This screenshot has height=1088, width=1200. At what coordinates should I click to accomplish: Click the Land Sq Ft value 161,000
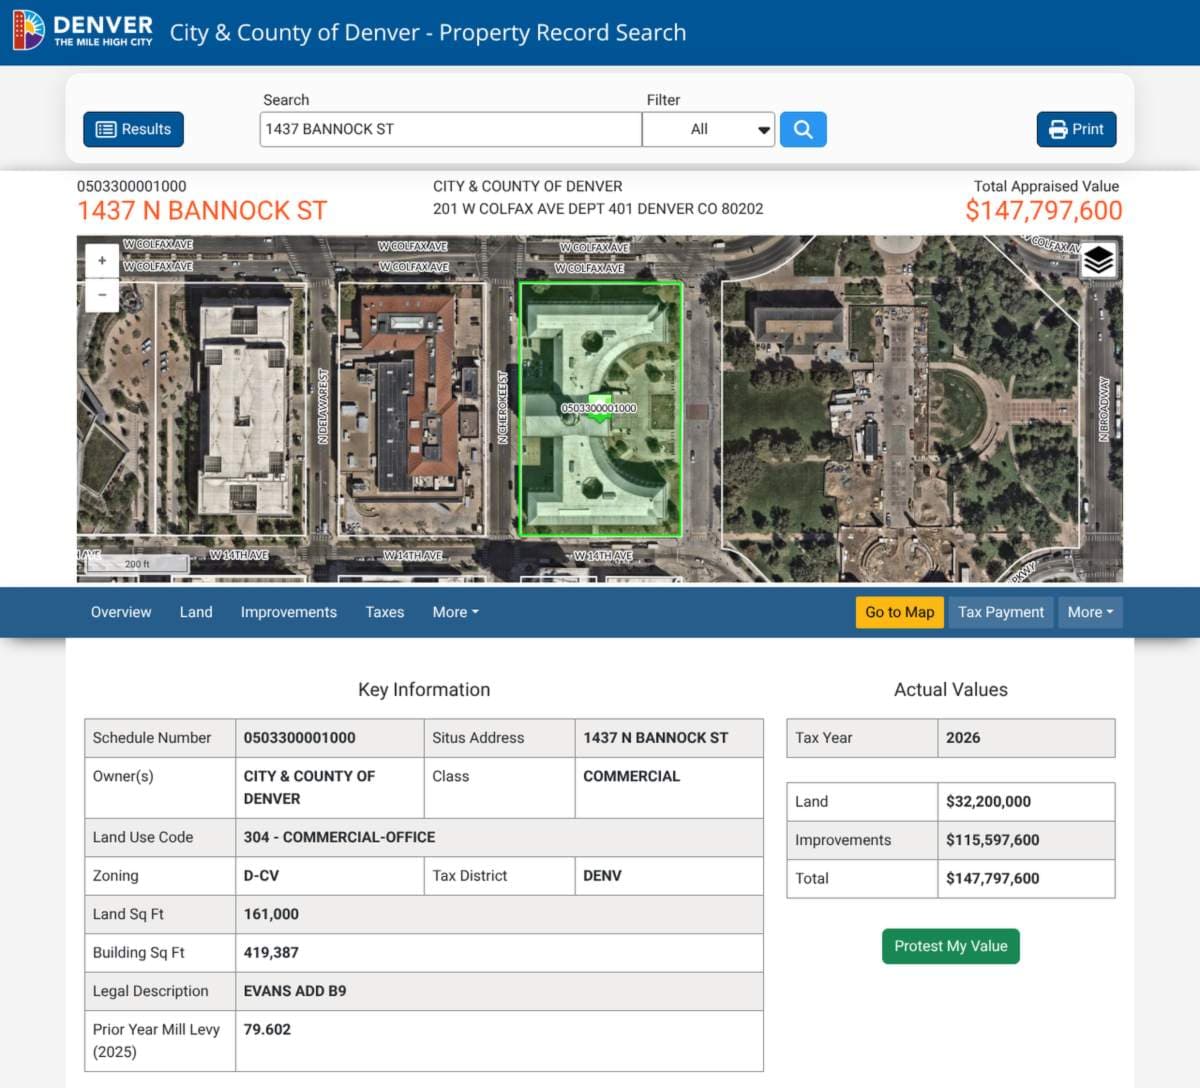271,914
